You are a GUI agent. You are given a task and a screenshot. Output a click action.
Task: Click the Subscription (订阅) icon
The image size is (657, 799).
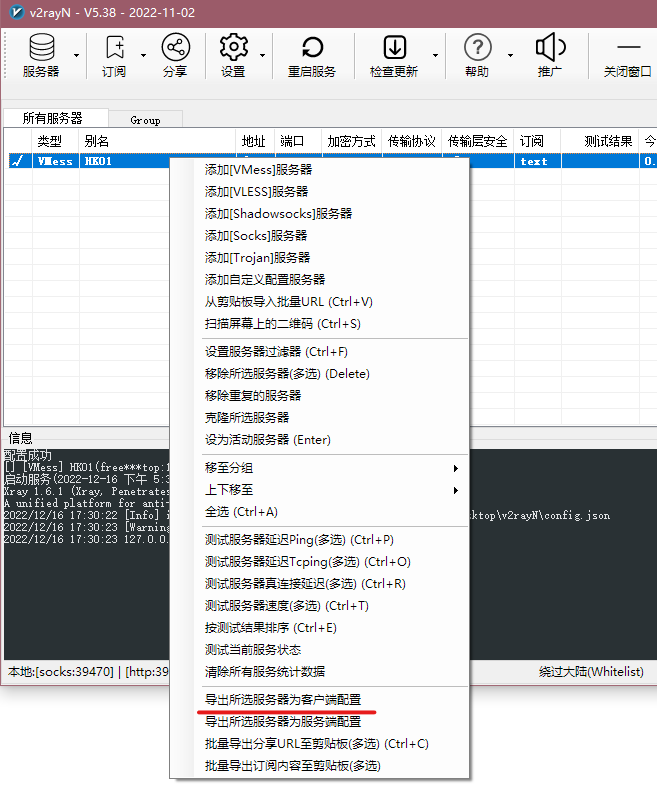114,48
